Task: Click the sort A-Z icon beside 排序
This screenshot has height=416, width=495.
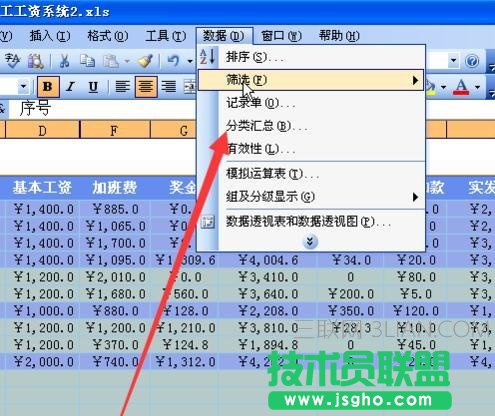Action: tap(208, 56)
